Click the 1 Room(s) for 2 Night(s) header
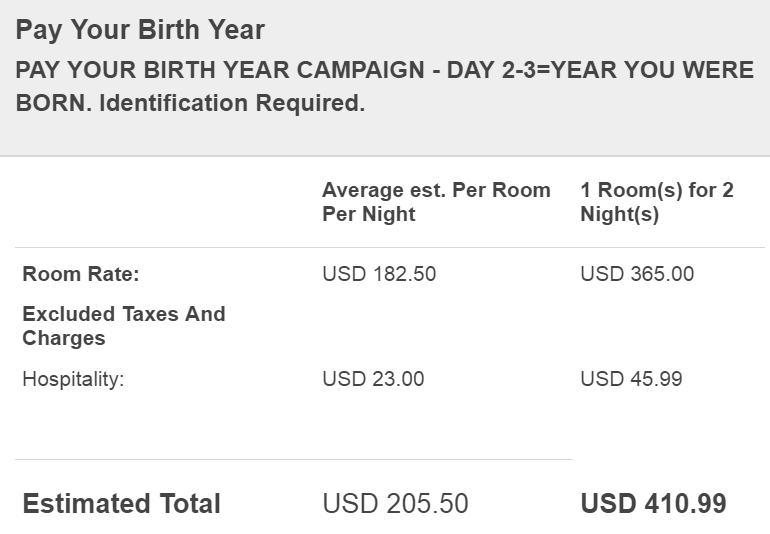Viewport: 770px width, 534px height. point(657,202)
